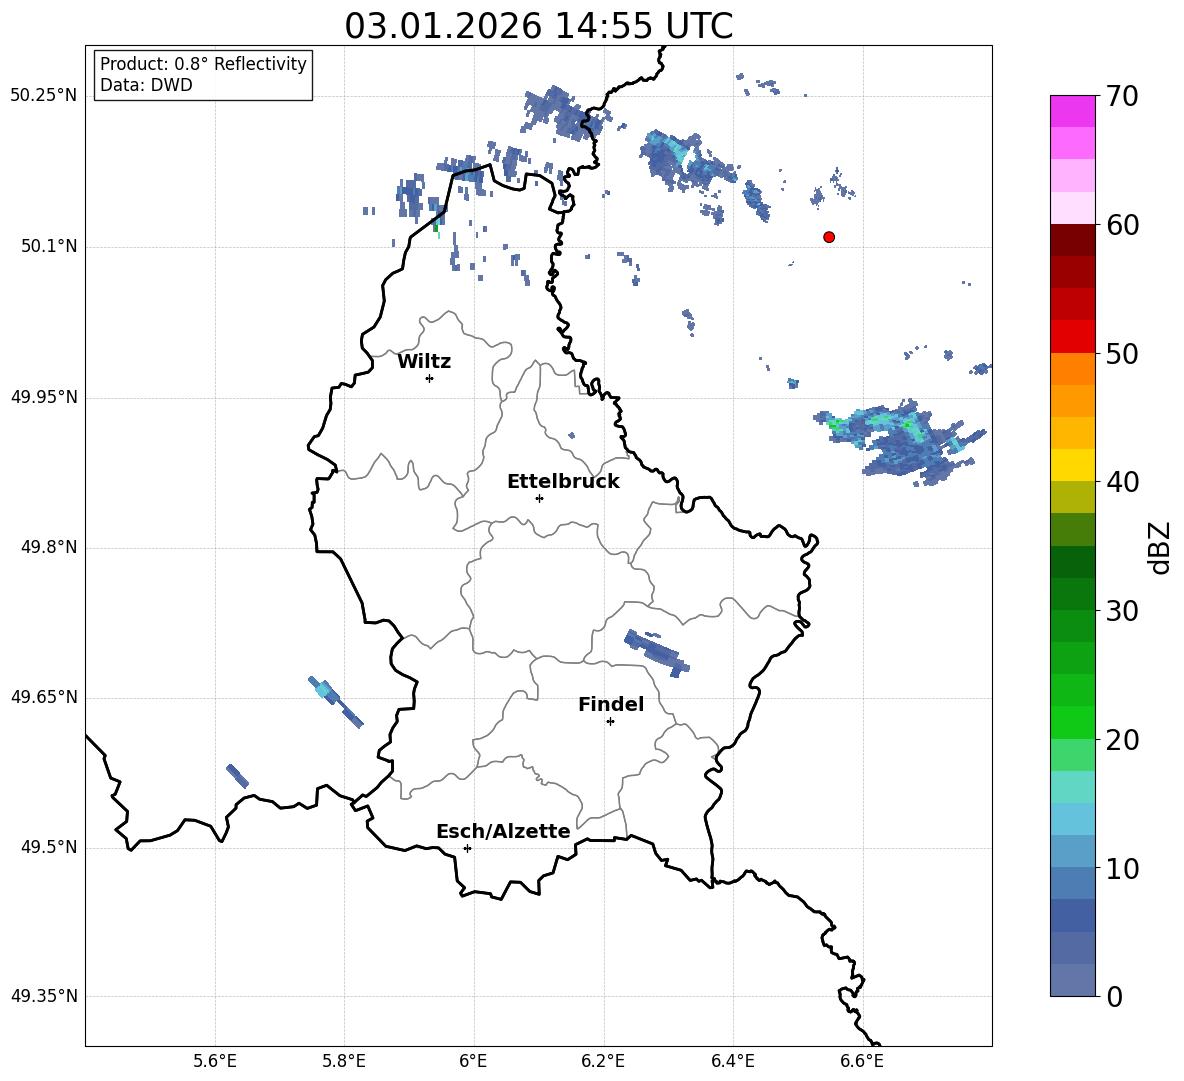Click the 60 tick on colorbar

click(x=1122, y=224)
